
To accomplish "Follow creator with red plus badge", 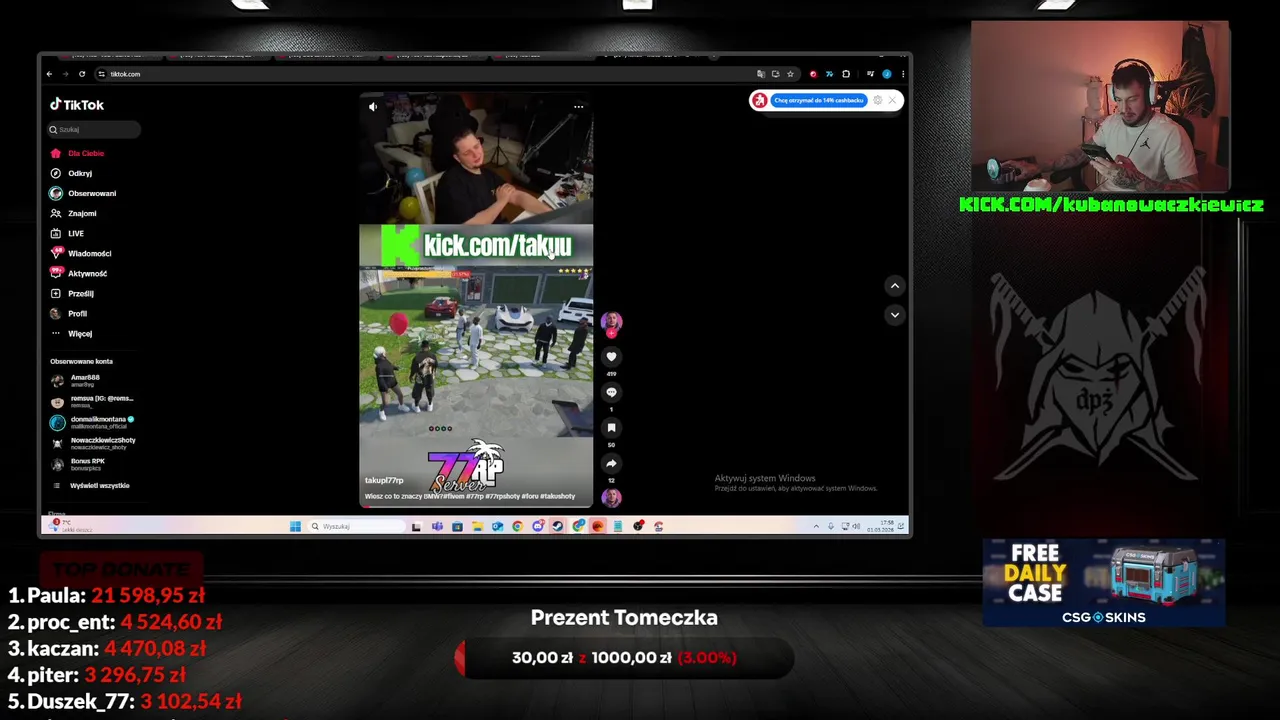I will click(611, 333).
